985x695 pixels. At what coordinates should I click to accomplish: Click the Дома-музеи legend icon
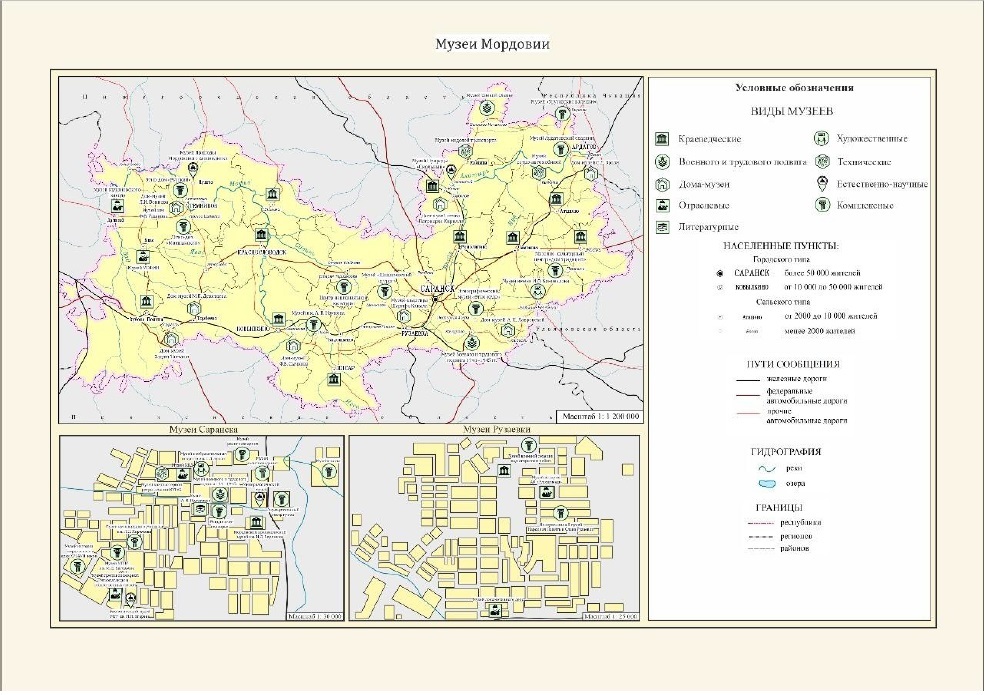pyautogui.click(x=661, y=184)
